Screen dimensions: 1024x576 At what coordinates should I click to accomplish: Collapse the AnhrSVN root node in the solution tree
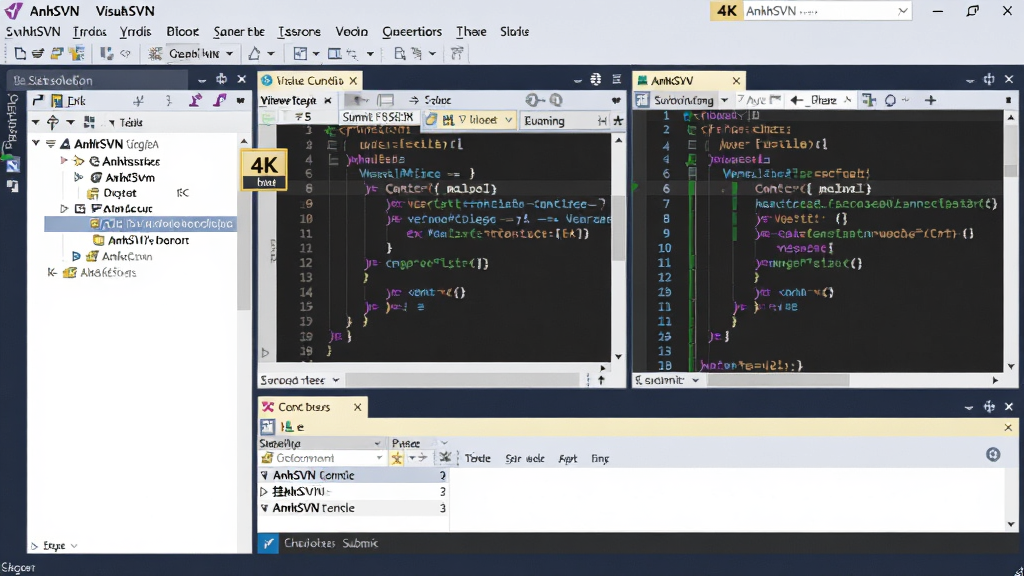click(x=36, y=144)
